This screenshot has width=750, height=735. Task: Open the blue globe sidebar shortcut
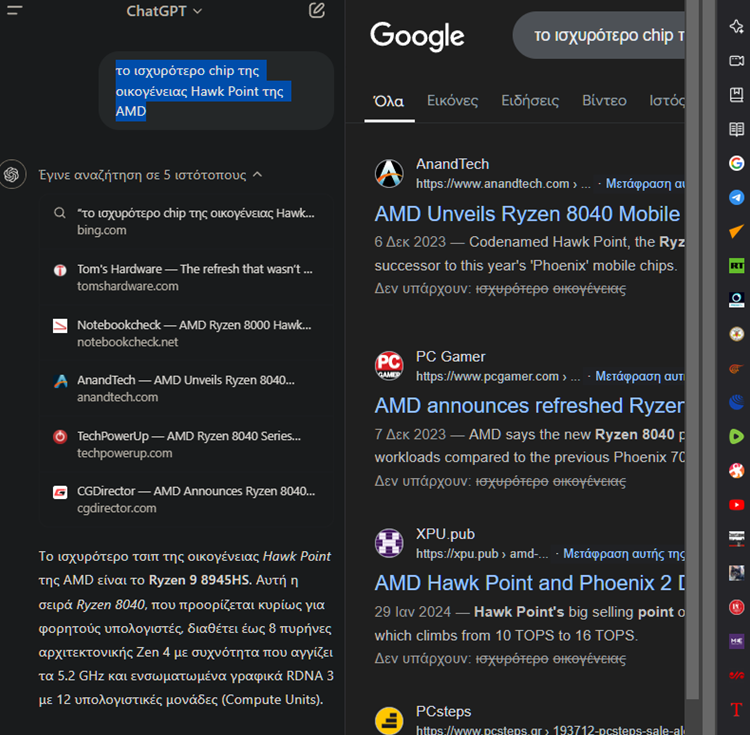coord(736,402)
